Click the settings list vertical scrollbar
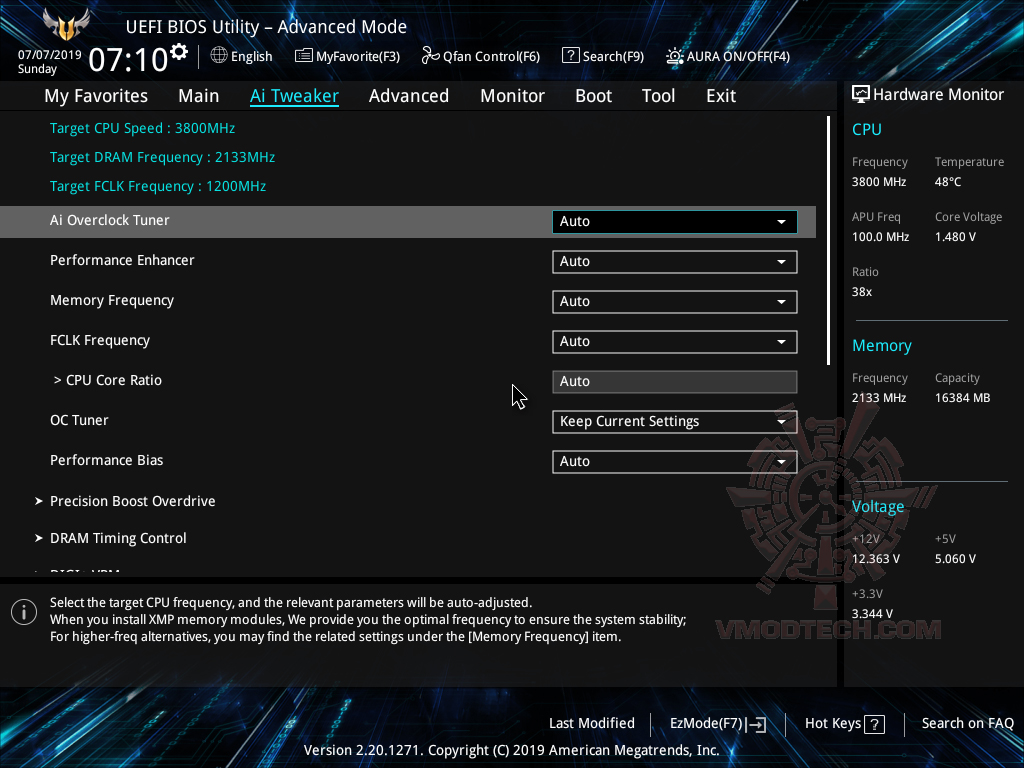 coord(828,240)
